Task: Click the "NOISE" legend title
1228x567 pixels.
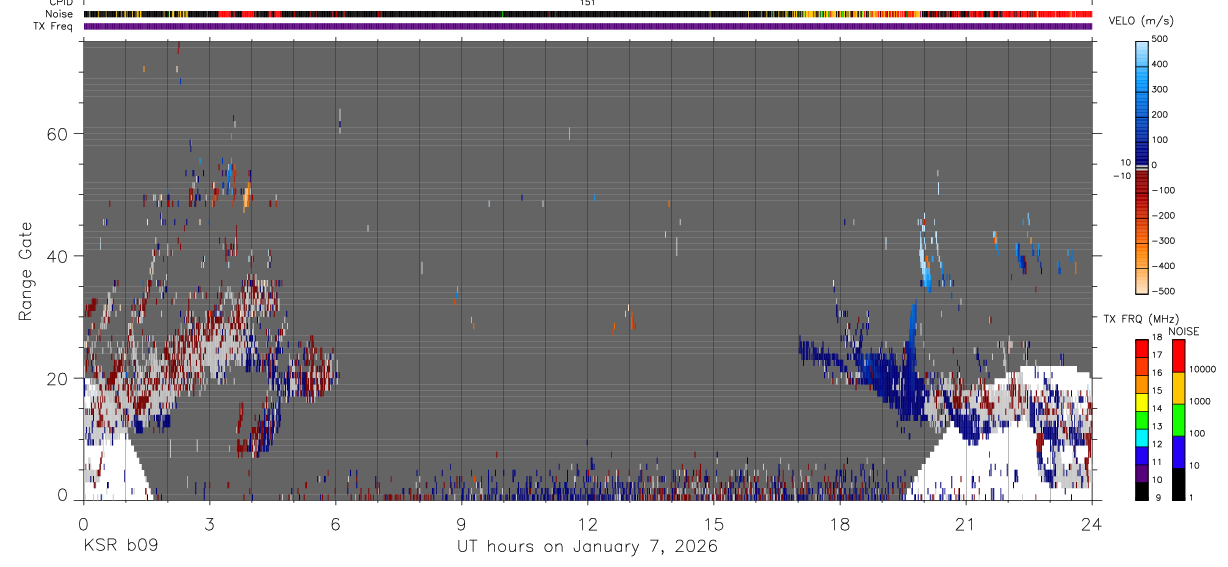Action: [x=1183, y=331]
